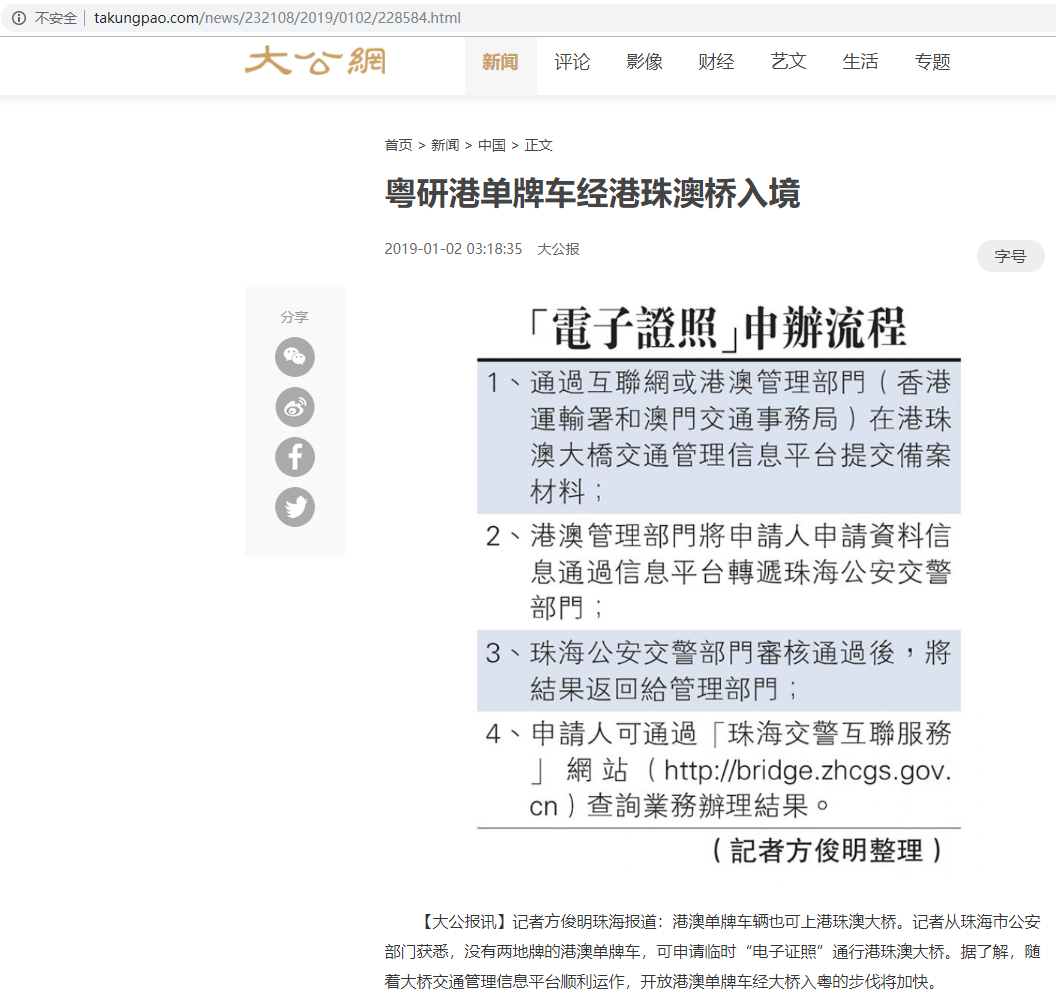The image size is (1056, 999).
Task: Click 首页 breadcrumb link
Action: tap(398, 145)
